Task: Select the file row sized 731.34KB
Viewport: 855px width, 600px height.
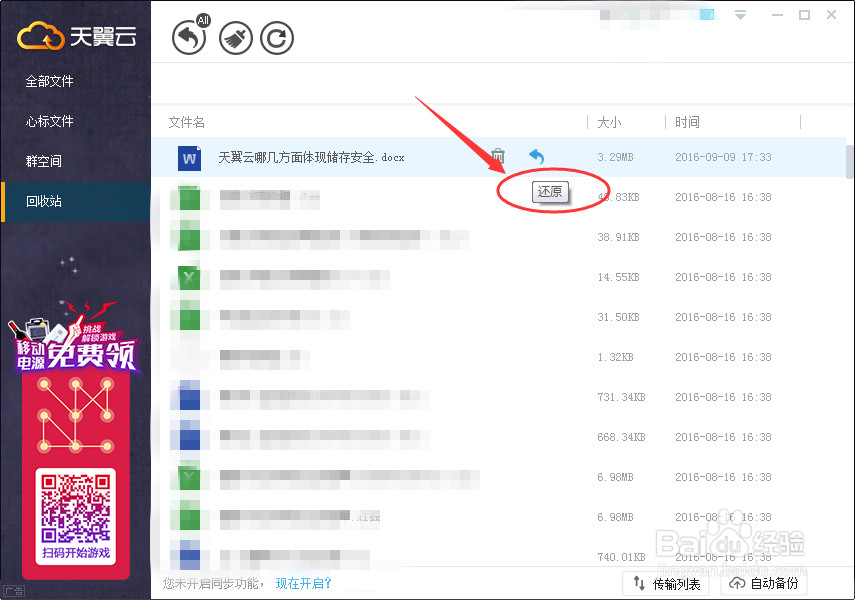Action: click(498, 397)
